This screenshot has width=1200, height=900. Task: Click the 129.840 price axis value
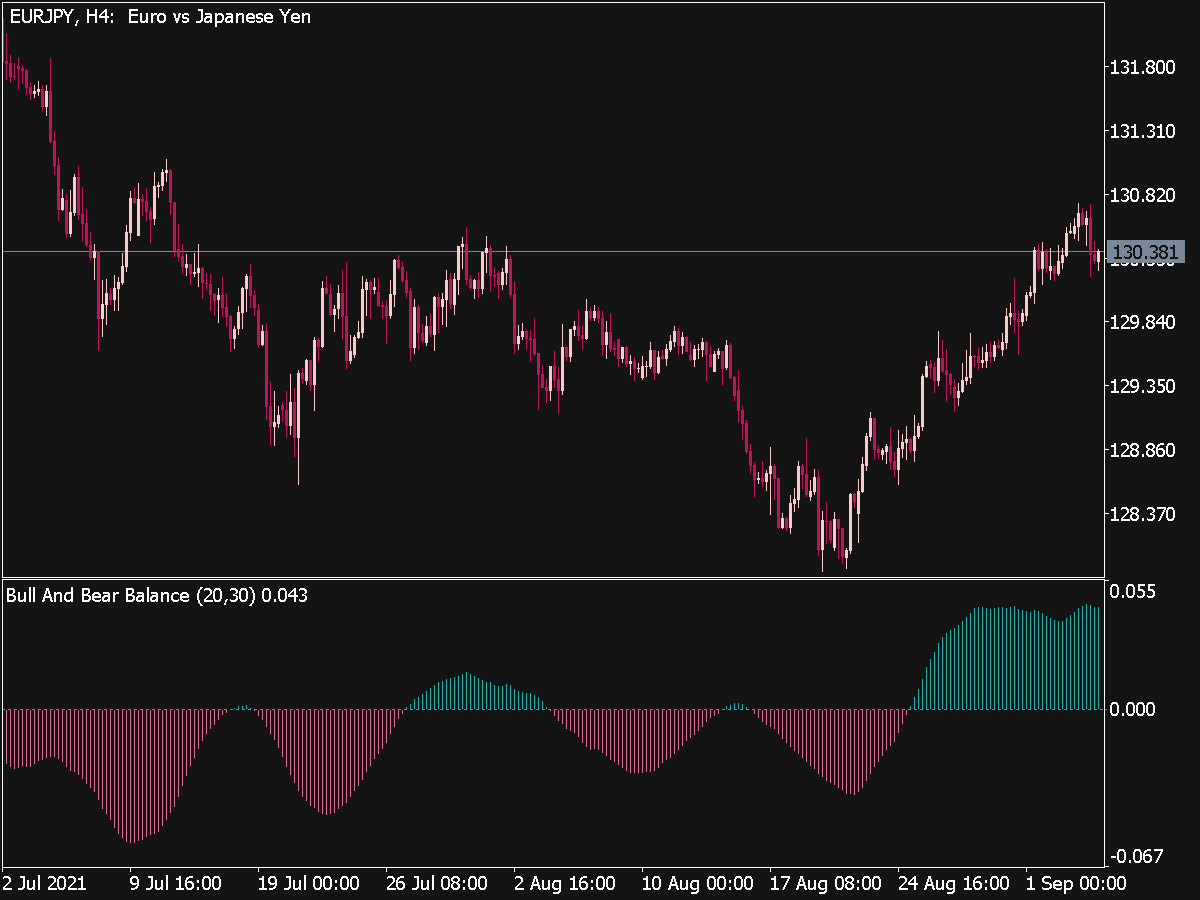click(x=1144, y=322)
